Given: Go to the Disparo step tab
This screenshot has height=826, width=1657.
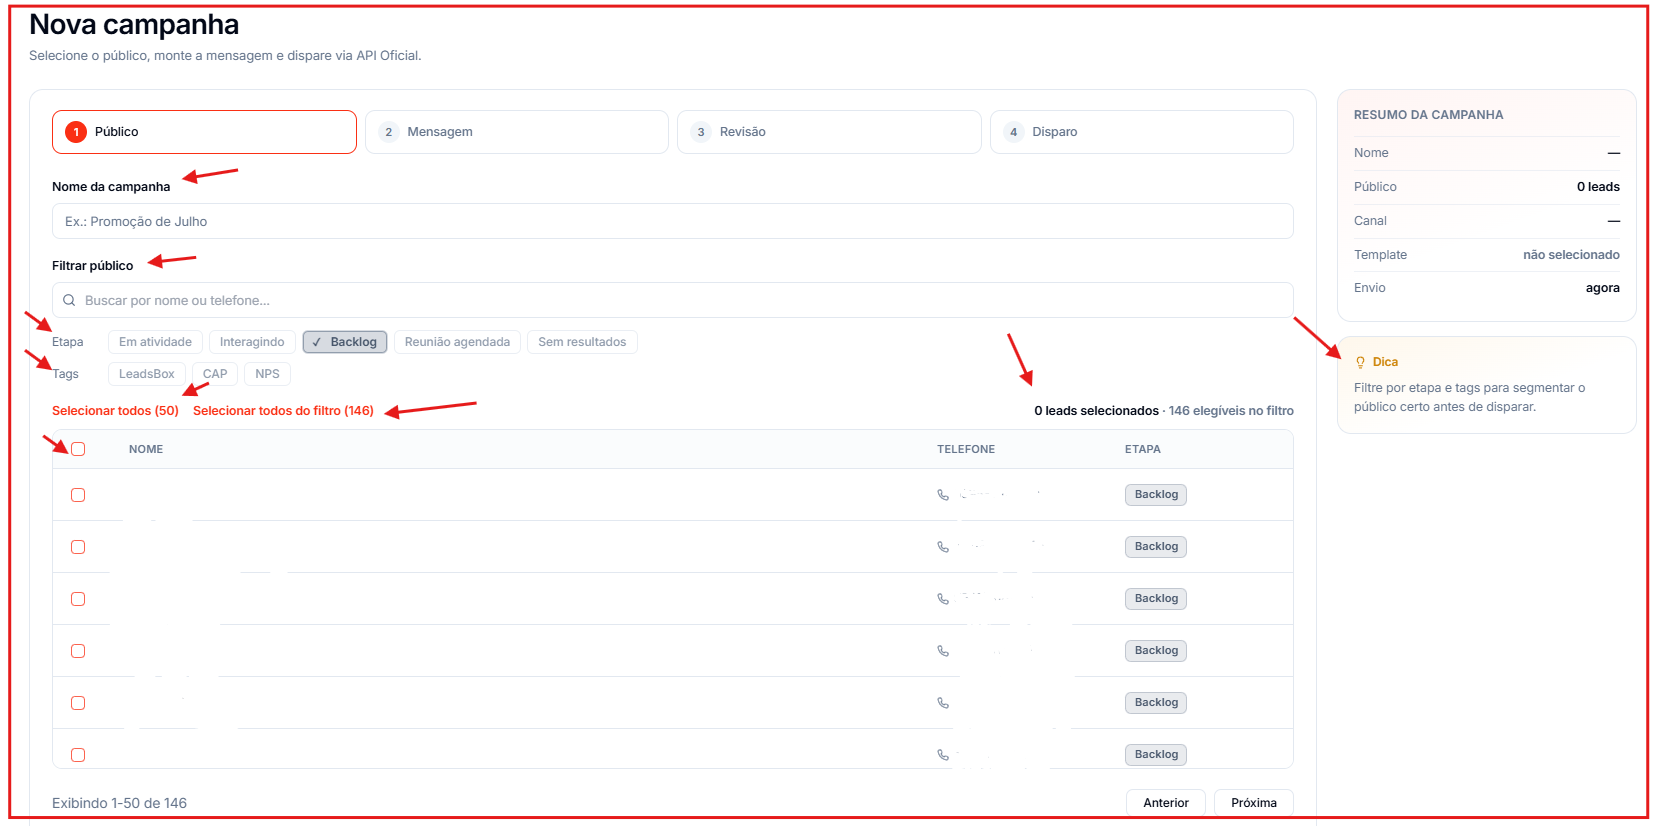Looking at the screenshot, I should [1142, 132].
